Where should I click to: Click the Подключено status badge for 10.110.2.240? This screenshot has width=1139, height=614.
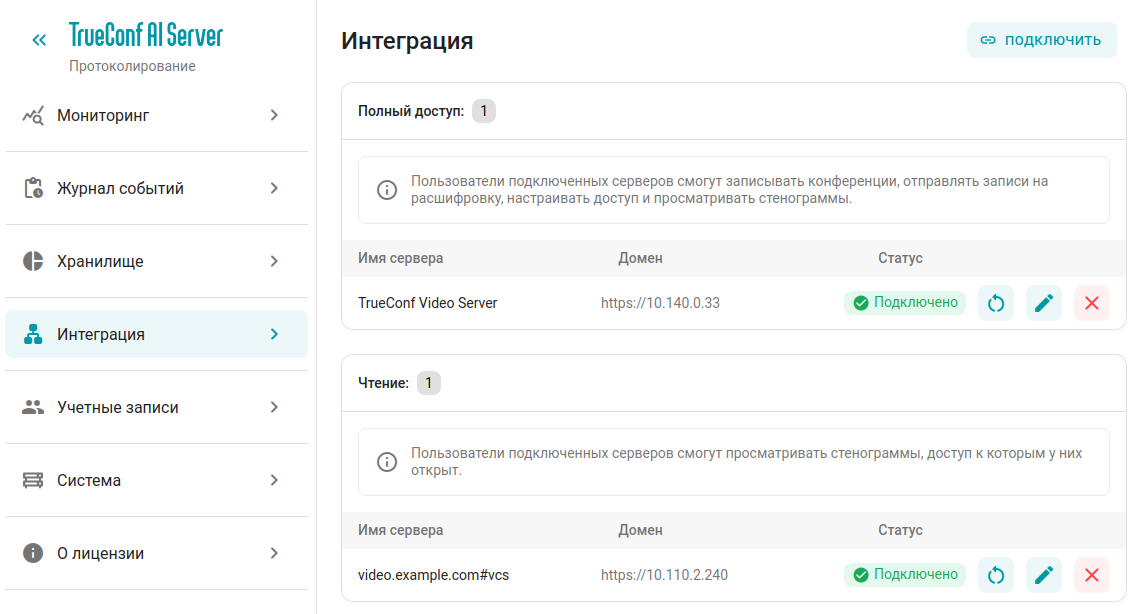click(x=905, y=575)
